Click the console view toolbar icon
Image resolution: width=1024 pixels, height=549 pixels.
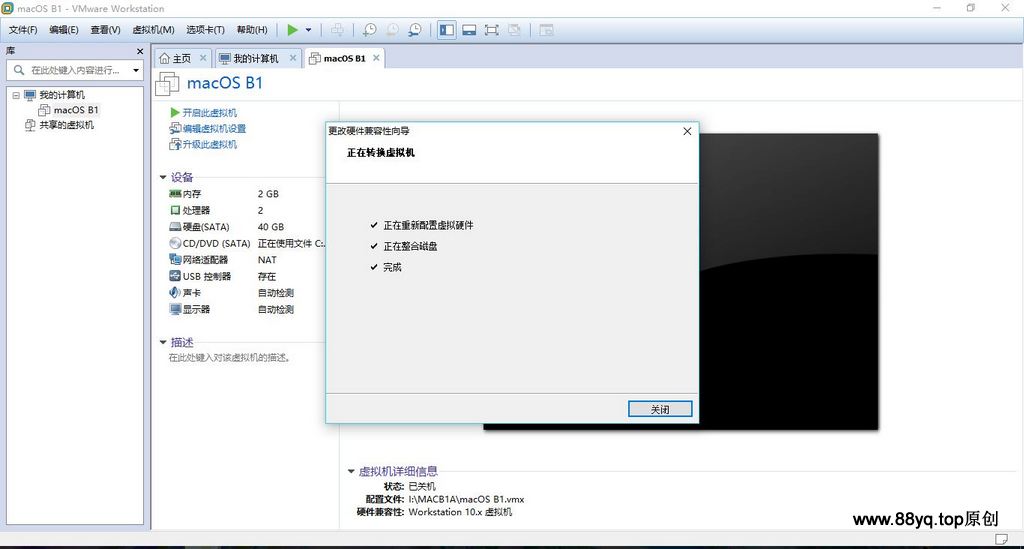546,29
